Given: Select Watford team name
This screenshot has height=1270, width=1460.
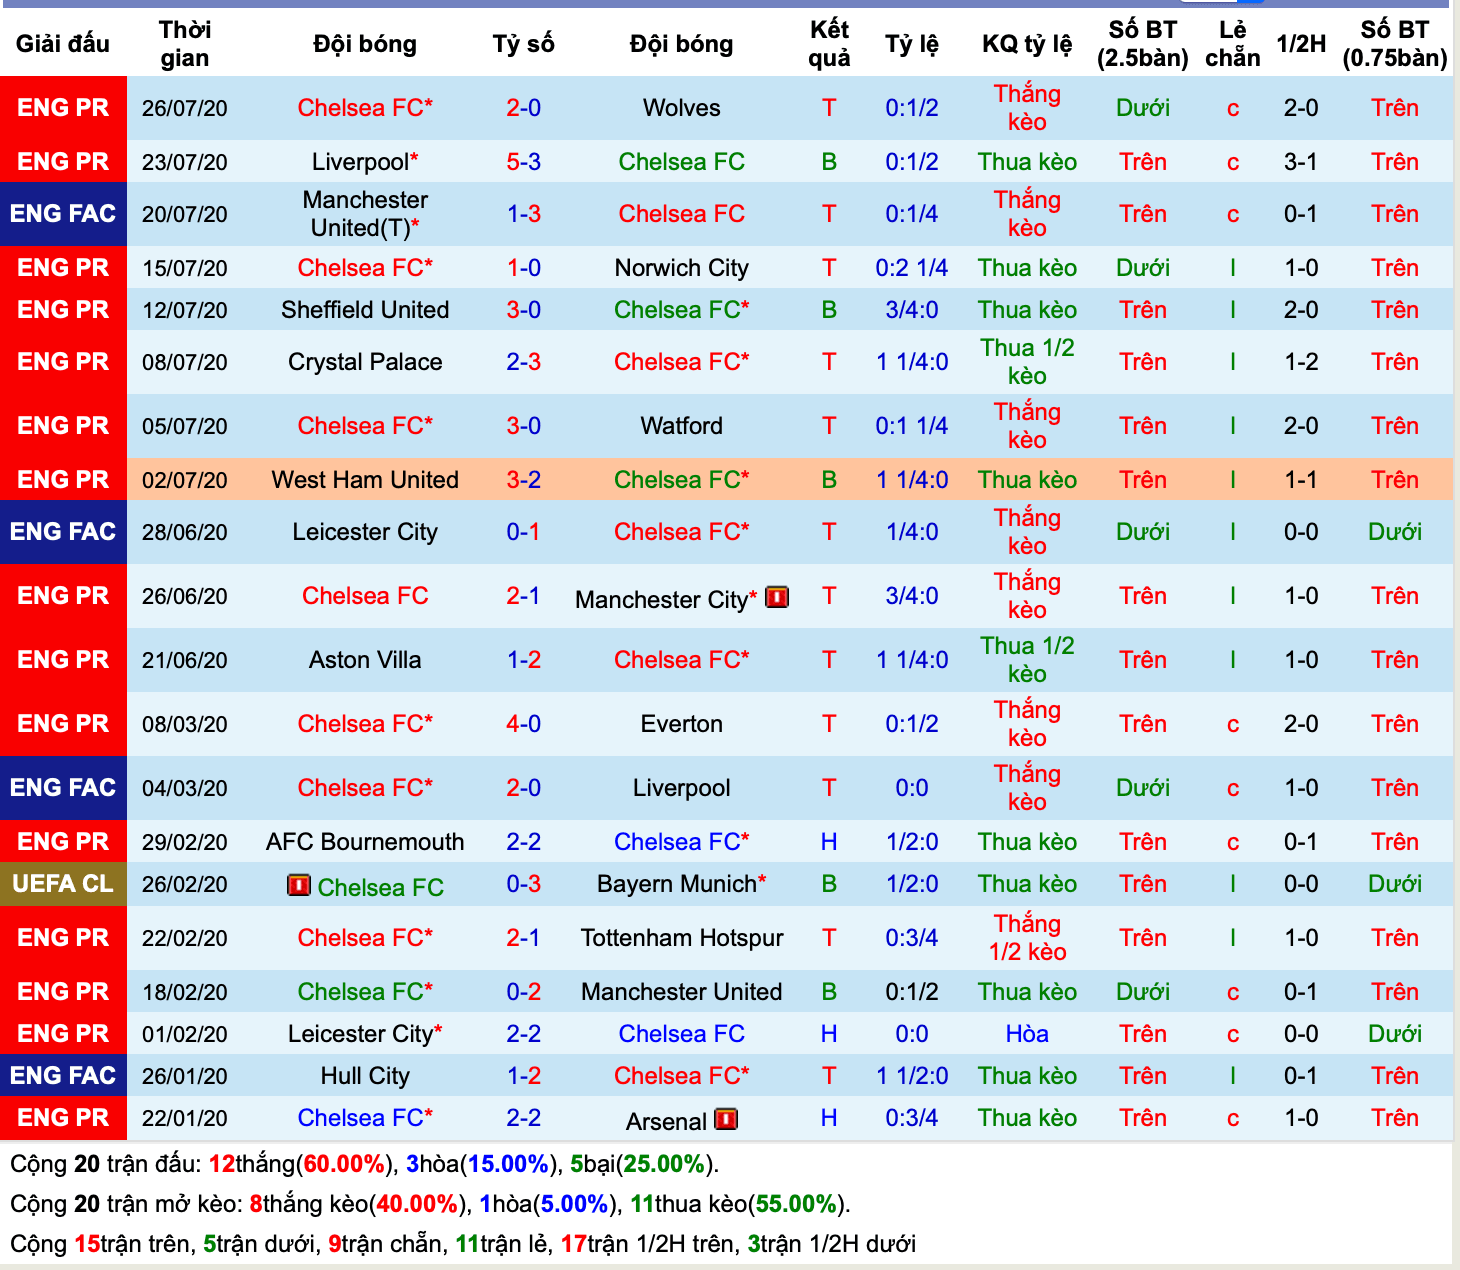Looking at the screenshot, I should [x=681, y=426].
